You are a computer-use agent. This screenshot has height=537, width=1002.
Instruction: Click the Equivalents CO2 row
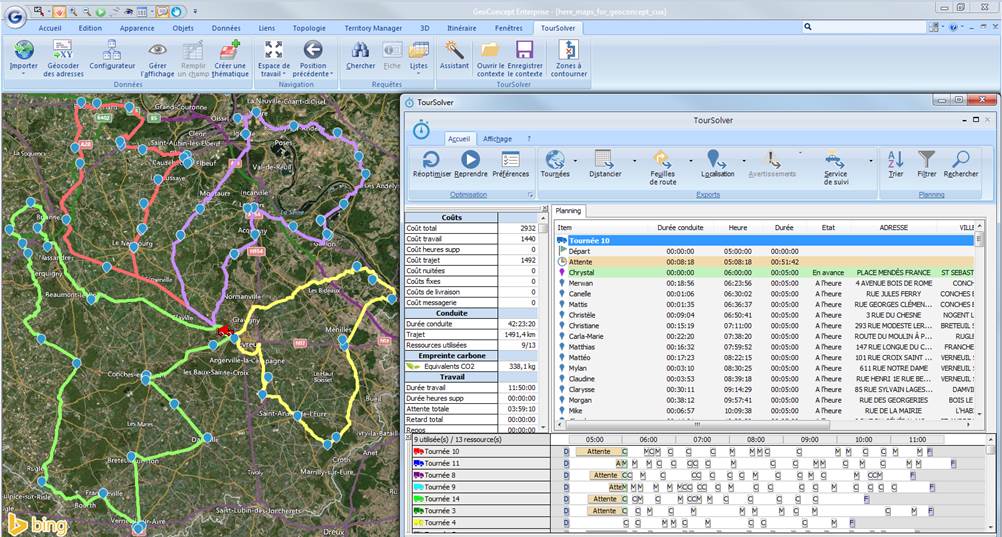point(470,366)
